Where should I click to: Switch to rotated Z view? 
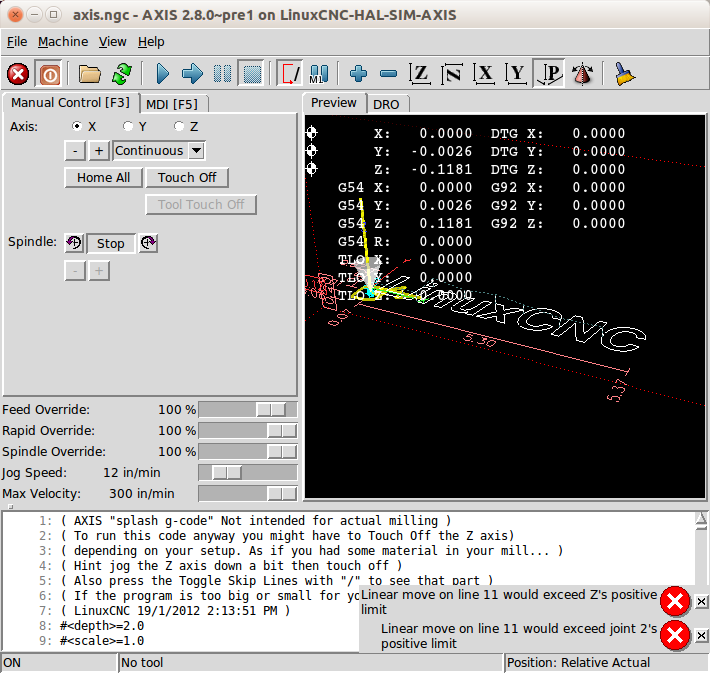click(452, 74)
